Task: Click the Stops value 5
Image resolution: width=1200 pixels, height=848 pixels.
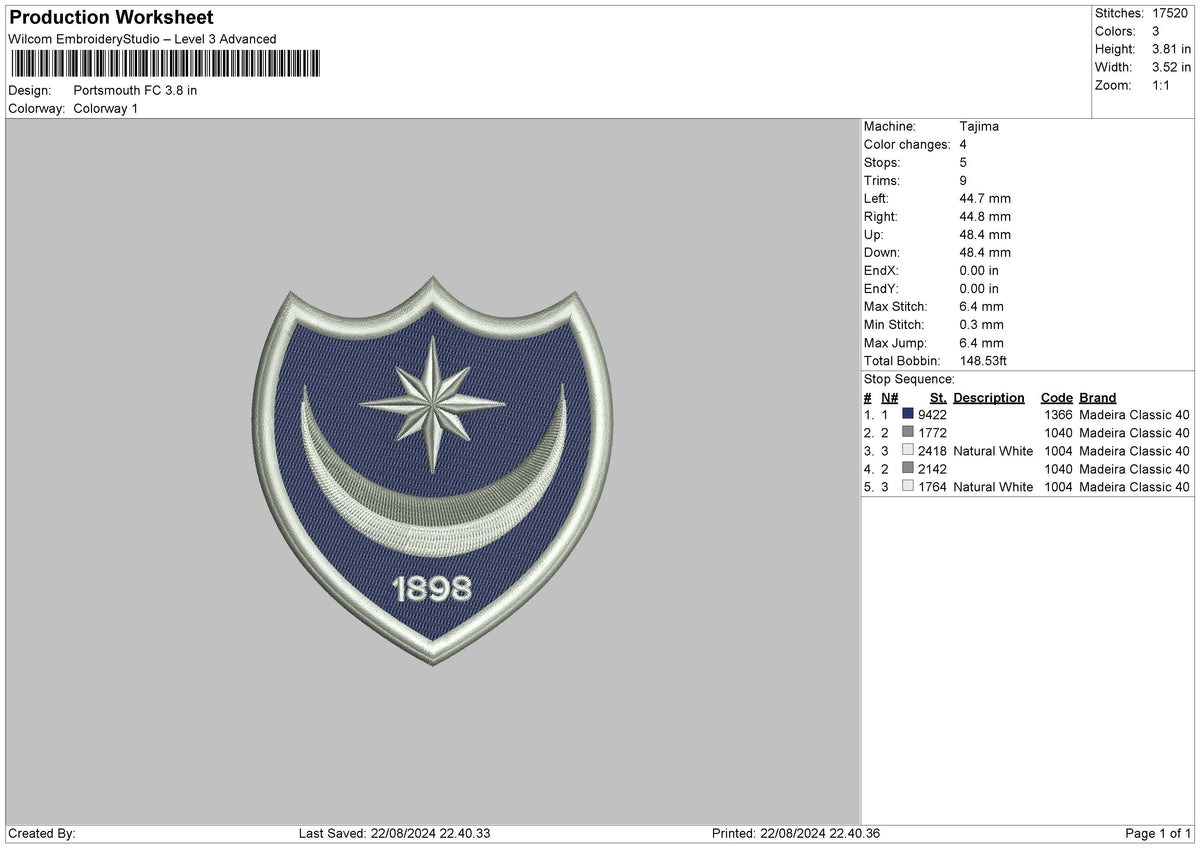Action: click(963, 162)
